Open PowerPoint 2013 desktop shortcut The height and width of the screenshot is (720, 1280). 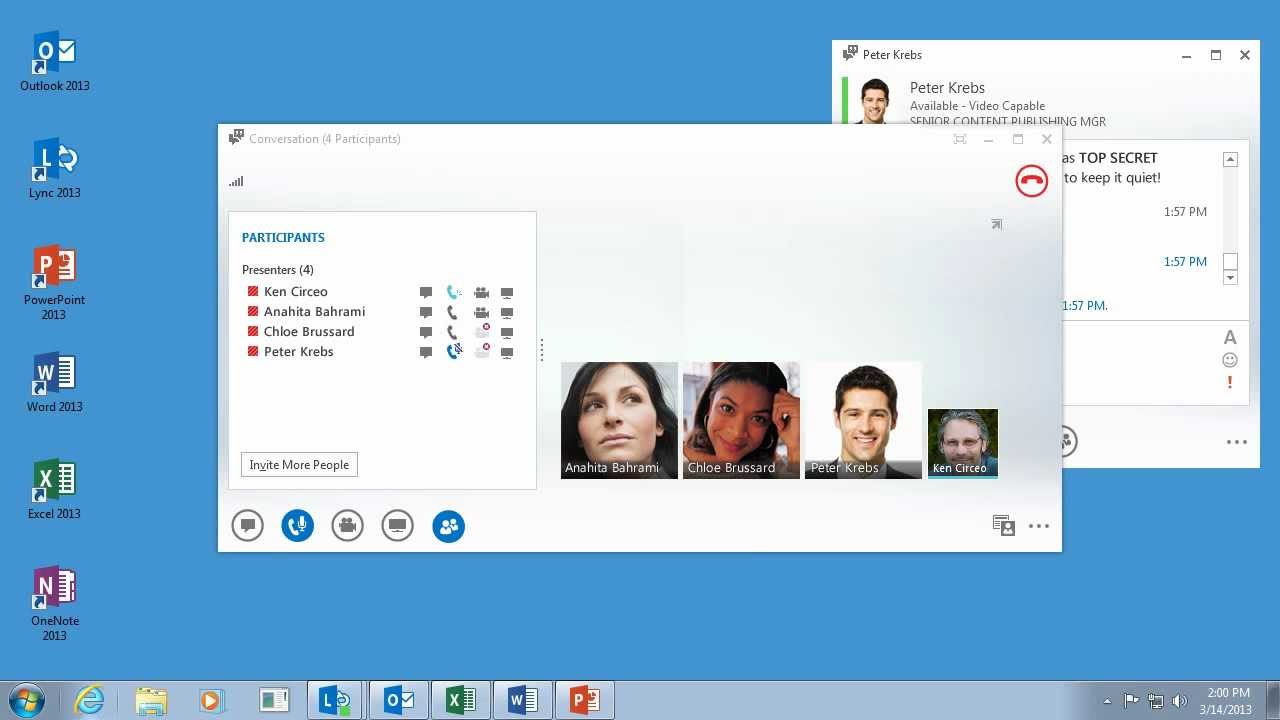pyautogui.click(x=55, y=283)
